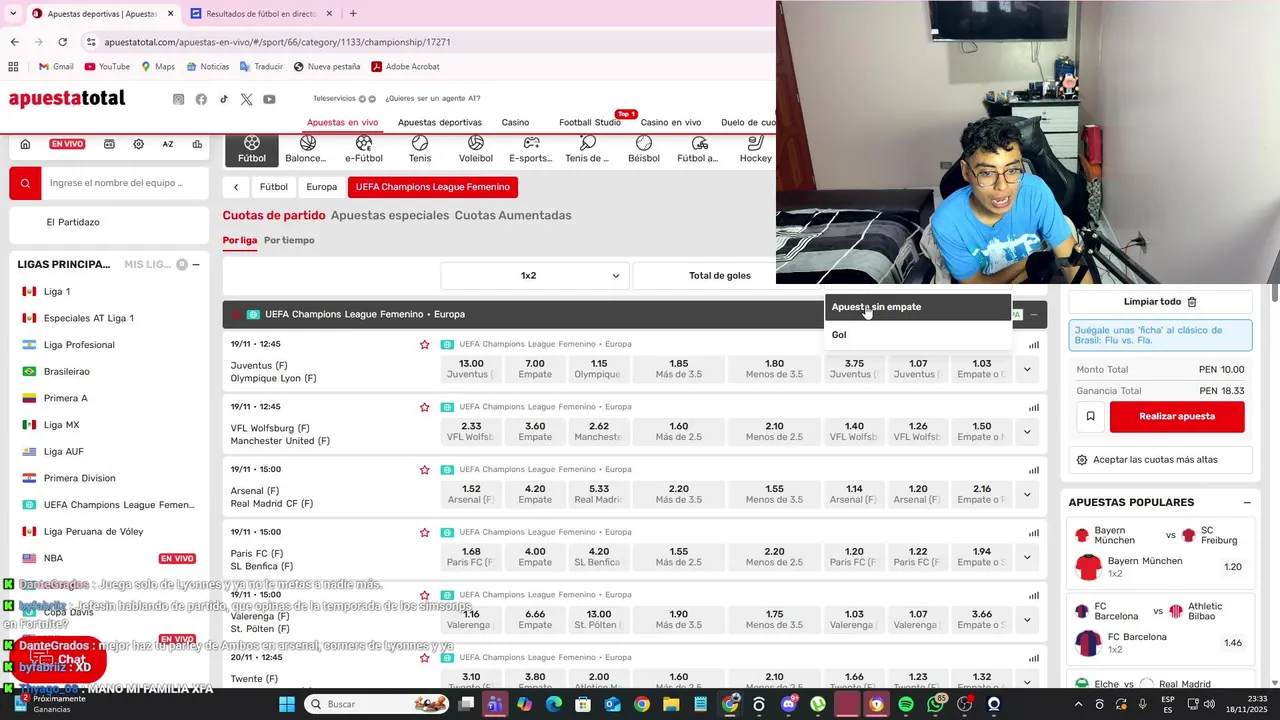Click the Realizar apuesta button
The height and width of the screenshot is (720, 1280).
point(1177,416)
